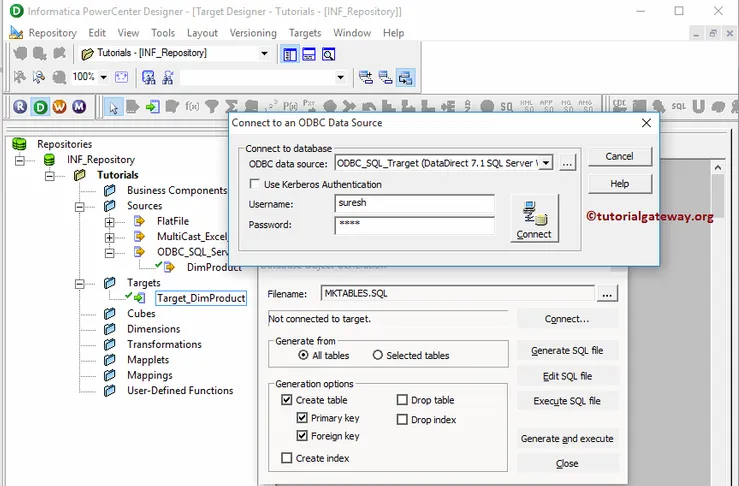
Task: Click the scale-to-fit workspace icon
Action: [x=121, y=77]
